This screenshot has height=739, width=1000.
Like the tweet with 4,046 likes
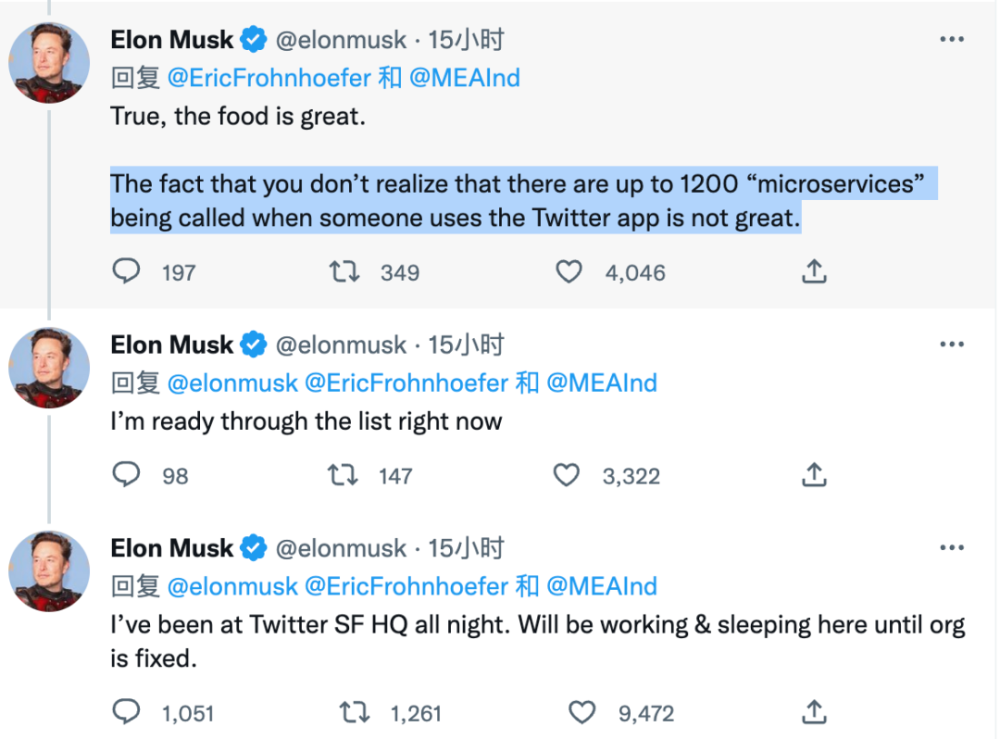[569, 272]
